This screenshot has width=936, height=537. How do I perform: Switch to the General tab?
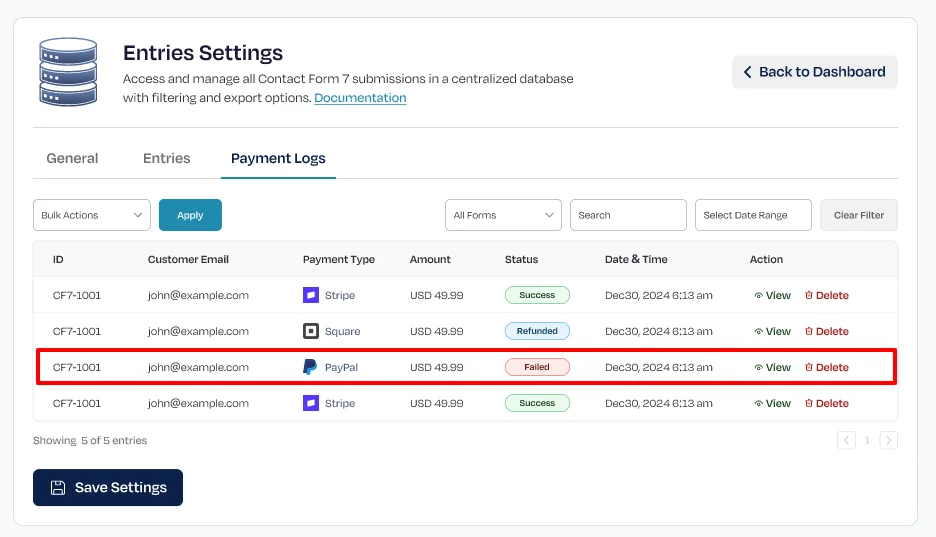[x=72, y=158]
